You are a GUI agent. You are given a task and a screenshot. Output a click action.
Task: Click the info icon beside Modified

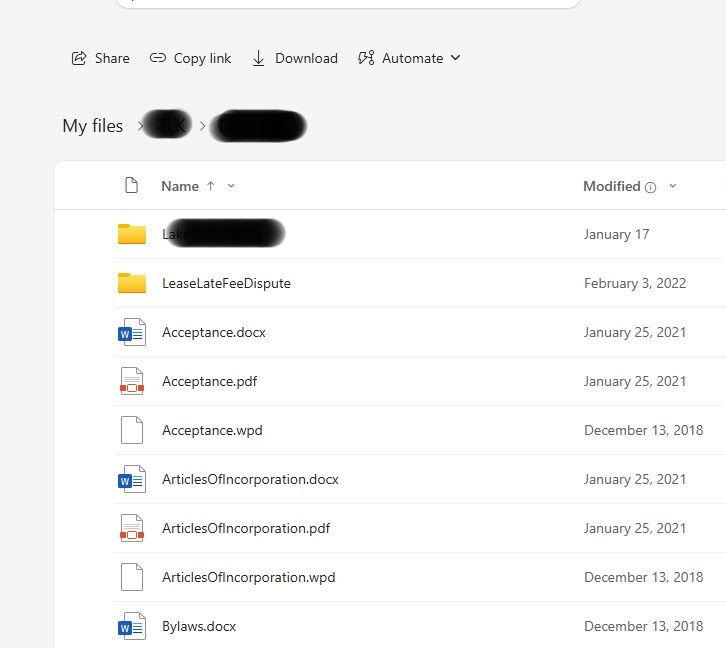pyautogui.click(x=651, y=187)
